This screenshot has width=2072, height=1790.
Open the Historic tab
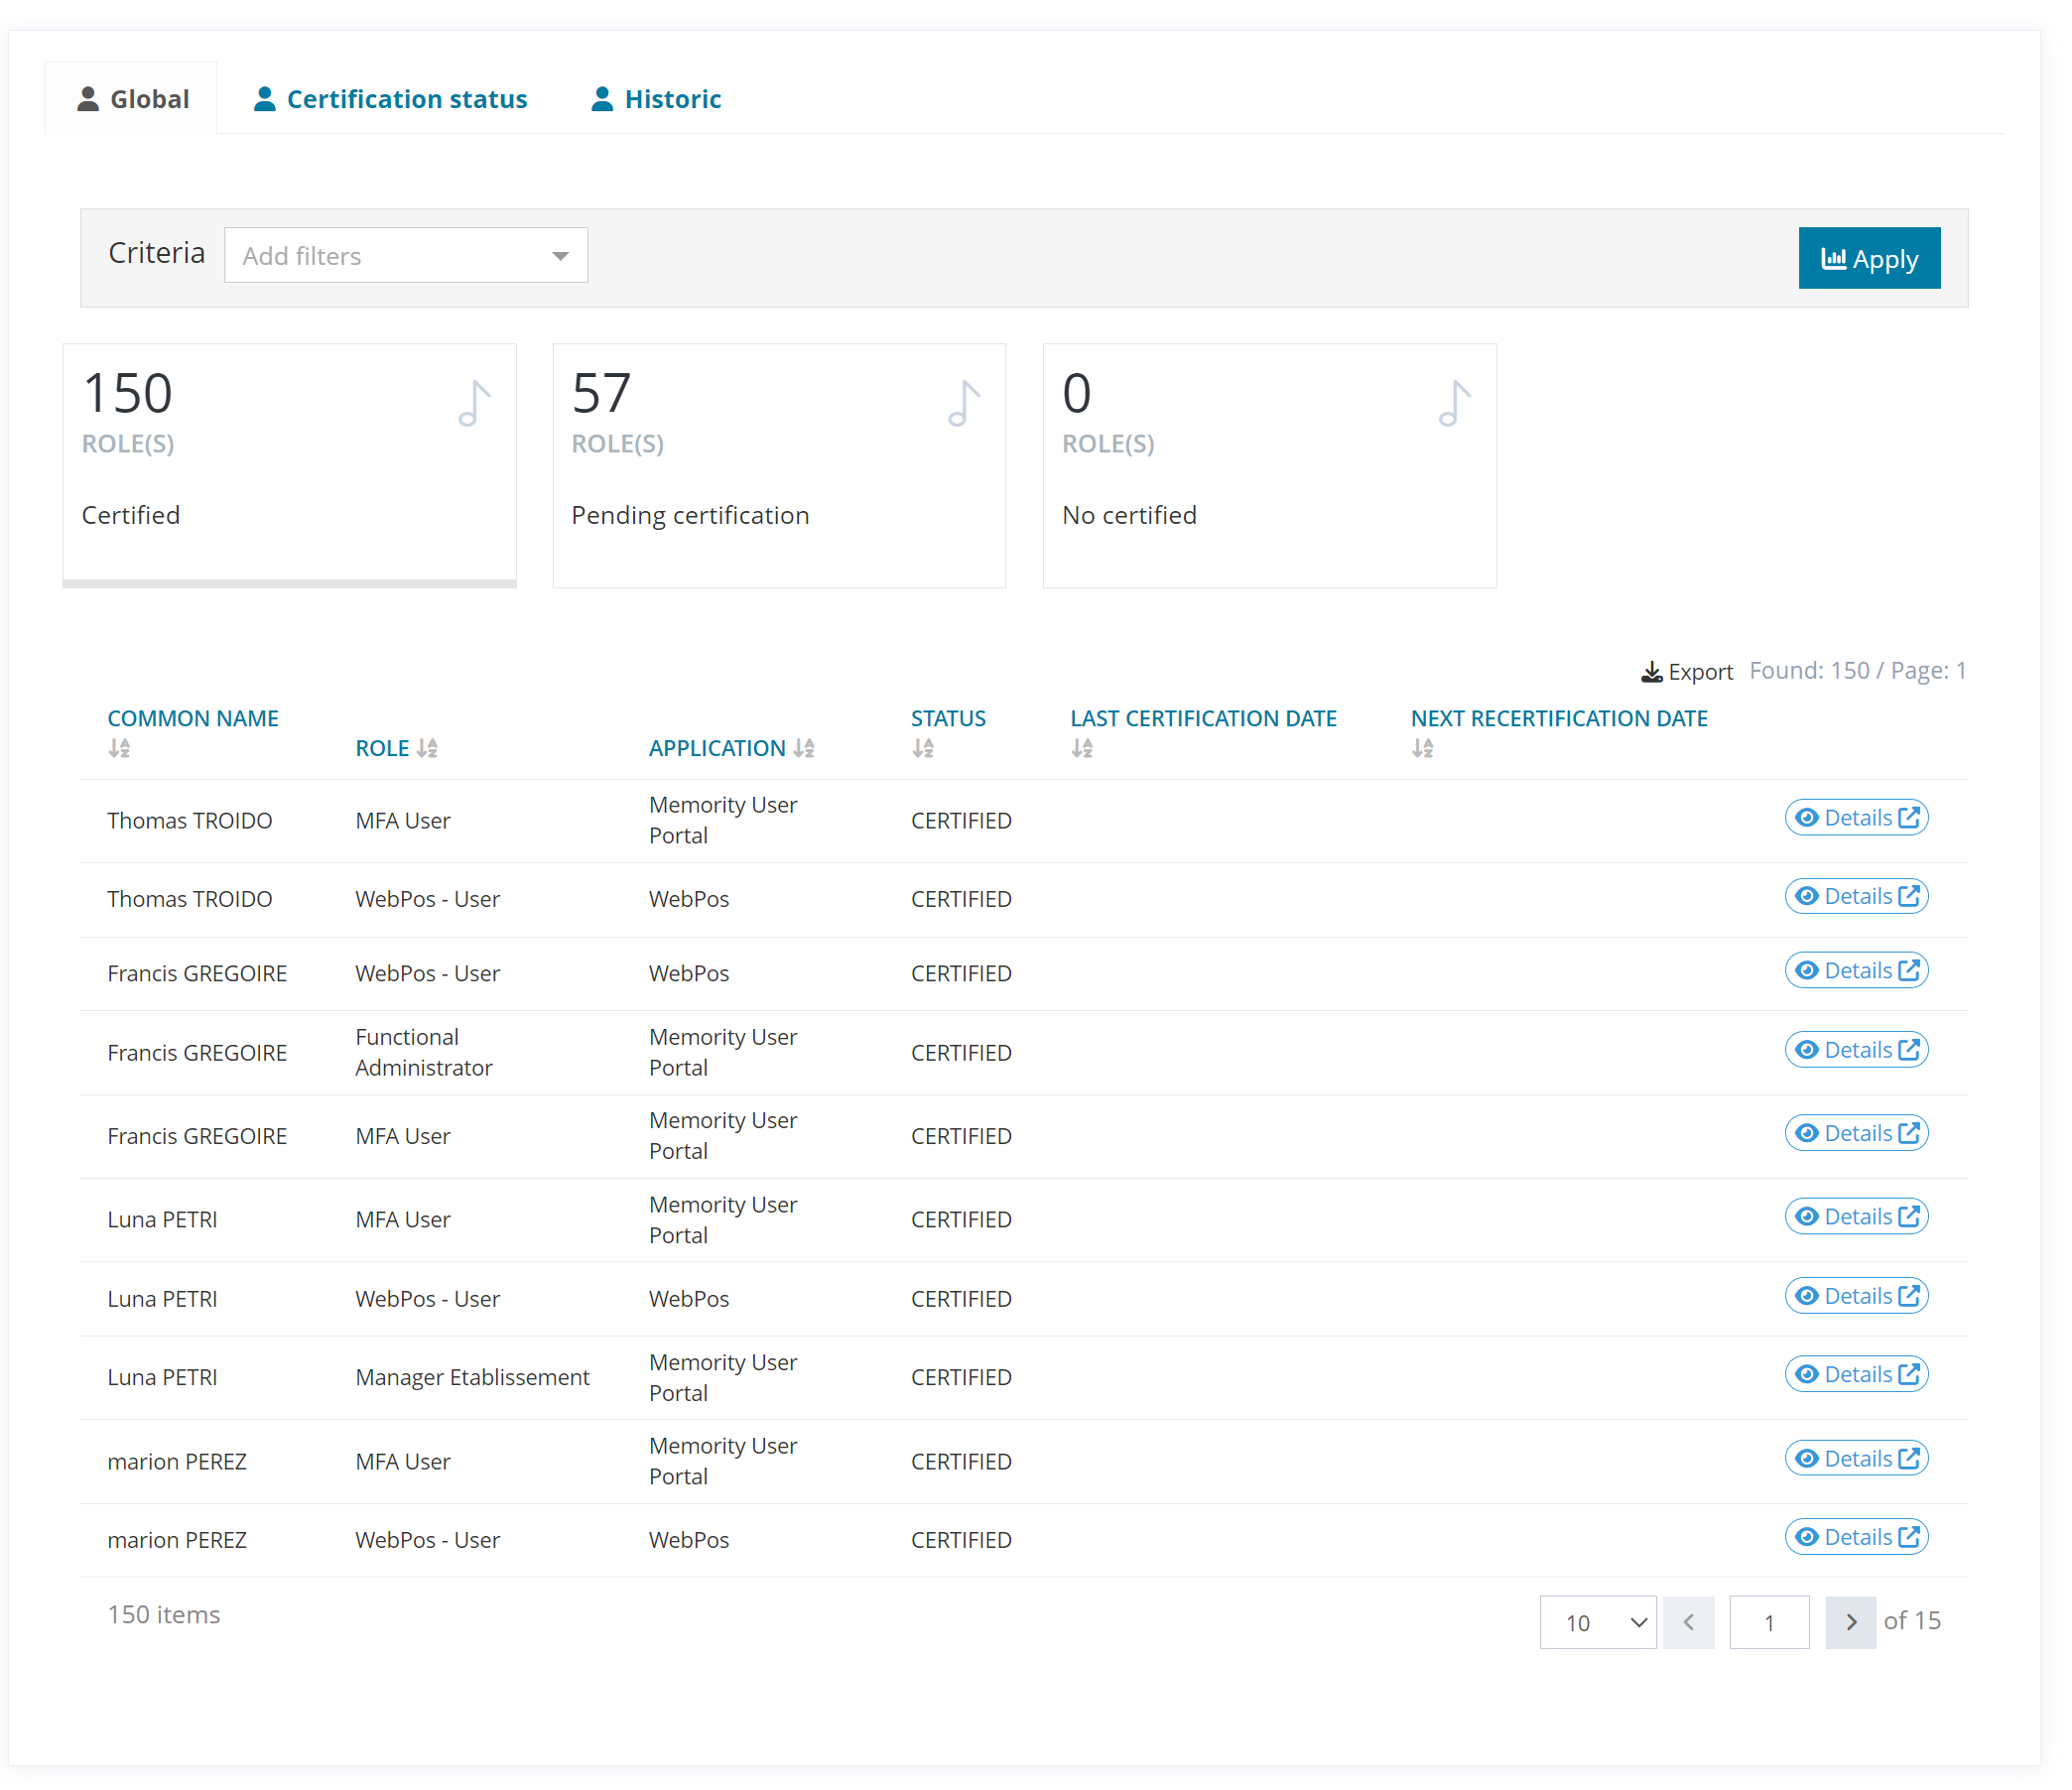click(656, 99)
